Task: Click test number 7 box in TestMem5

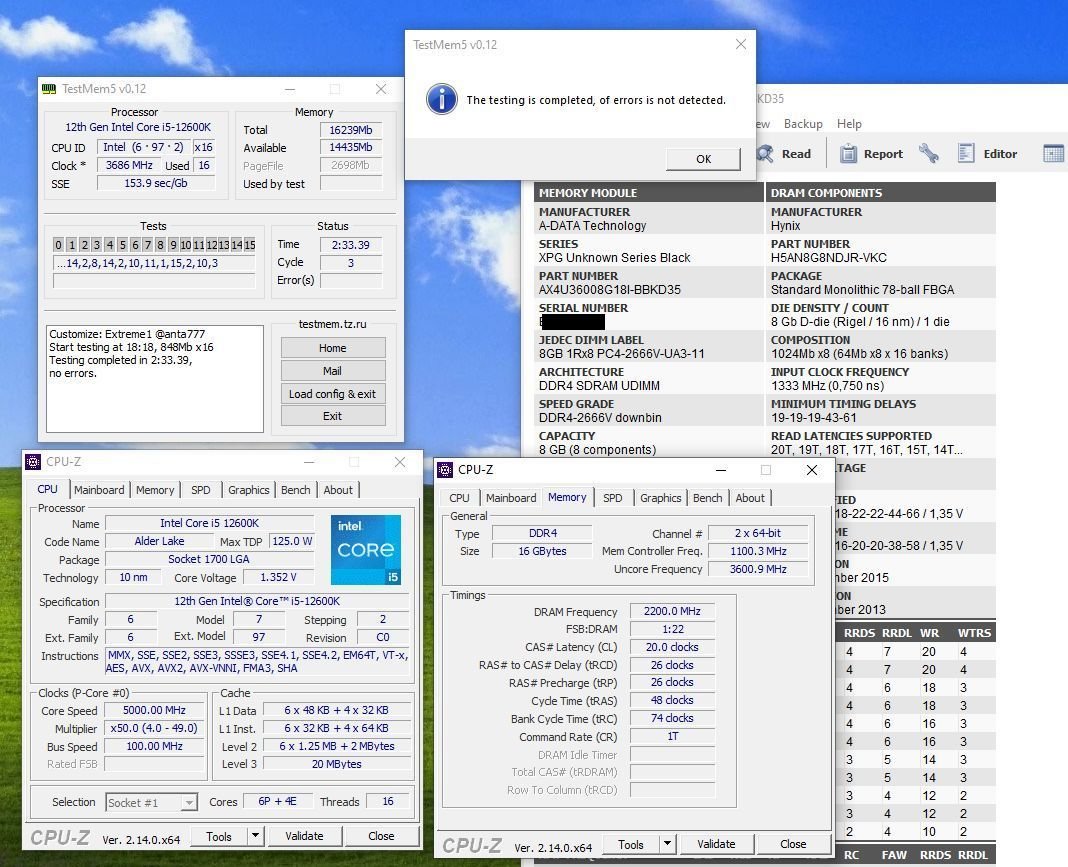Action: (x=148, y=245)
